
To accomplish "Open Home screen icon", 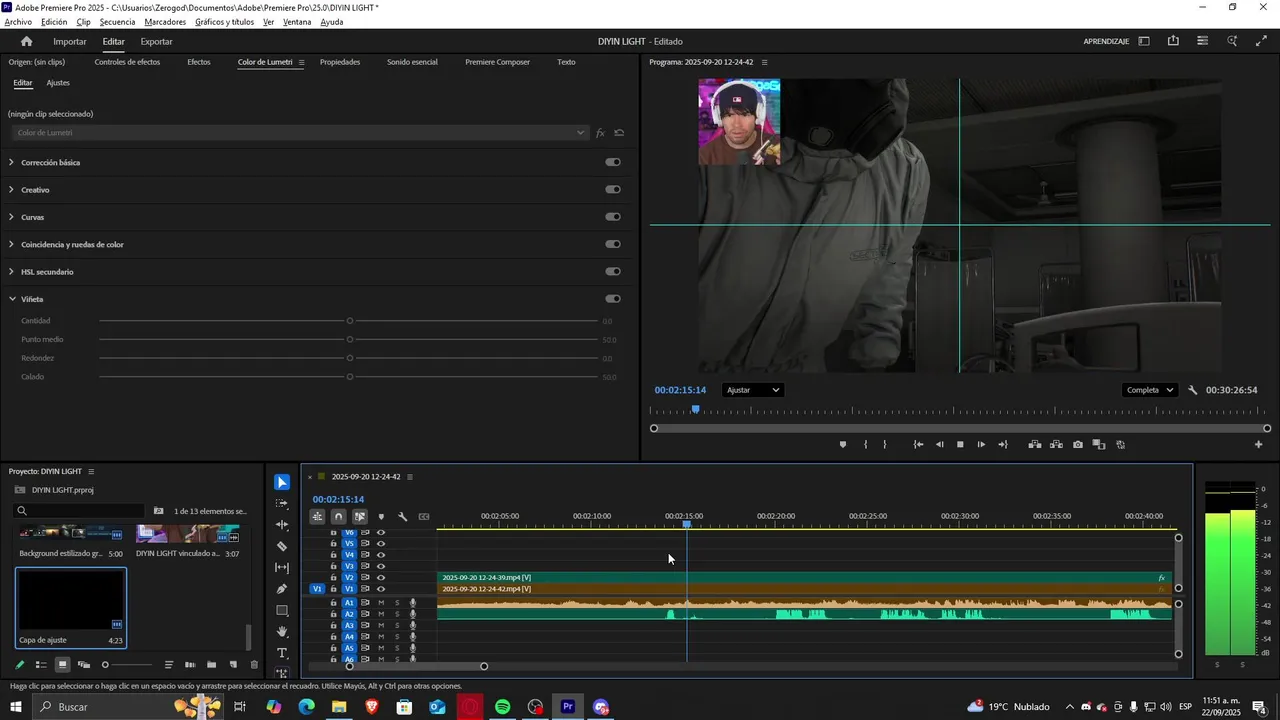I will pos(27,41).
